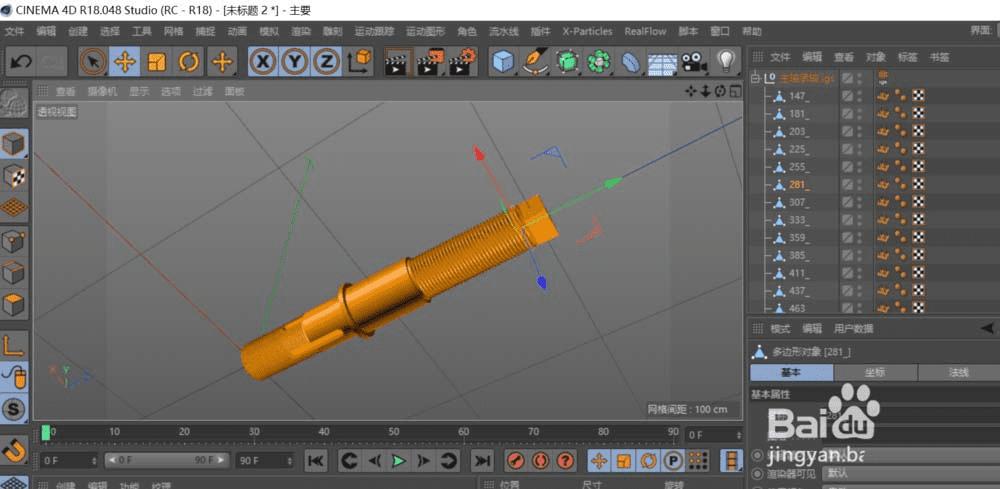Toggle X axis lock
This screenshot has width=1000, height=489.
[x=263, y=62]
